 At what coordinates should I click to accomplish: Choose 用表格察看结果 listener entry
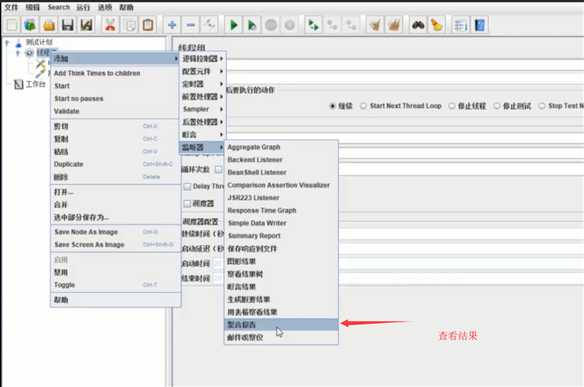click(281, 312)
